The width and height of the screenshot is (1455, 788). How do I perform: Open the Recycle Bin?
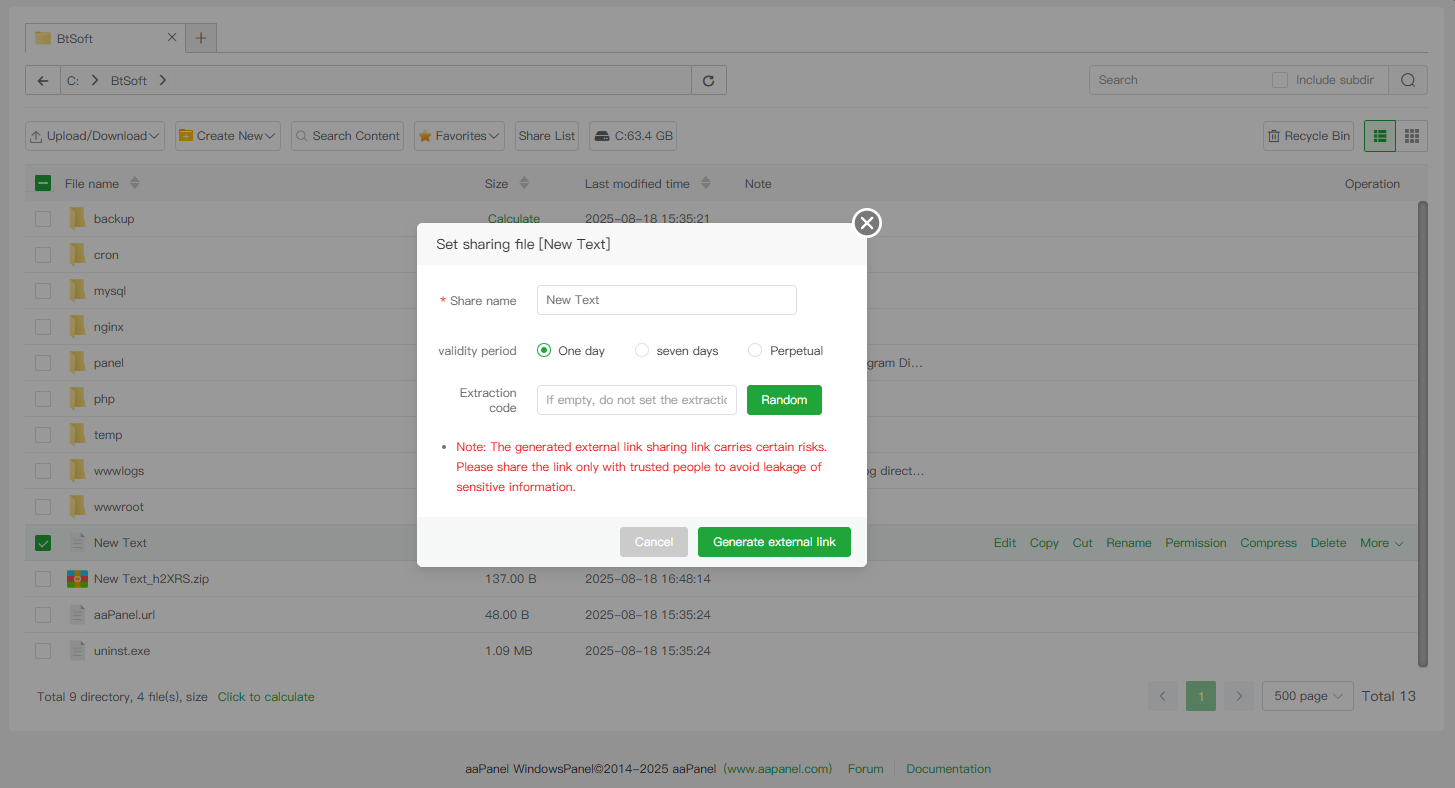(1308, 136)
